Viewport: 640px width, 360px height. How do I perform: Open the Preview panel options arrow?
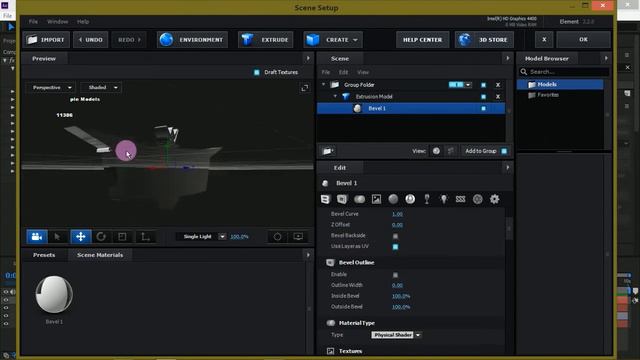click(308, 58)
